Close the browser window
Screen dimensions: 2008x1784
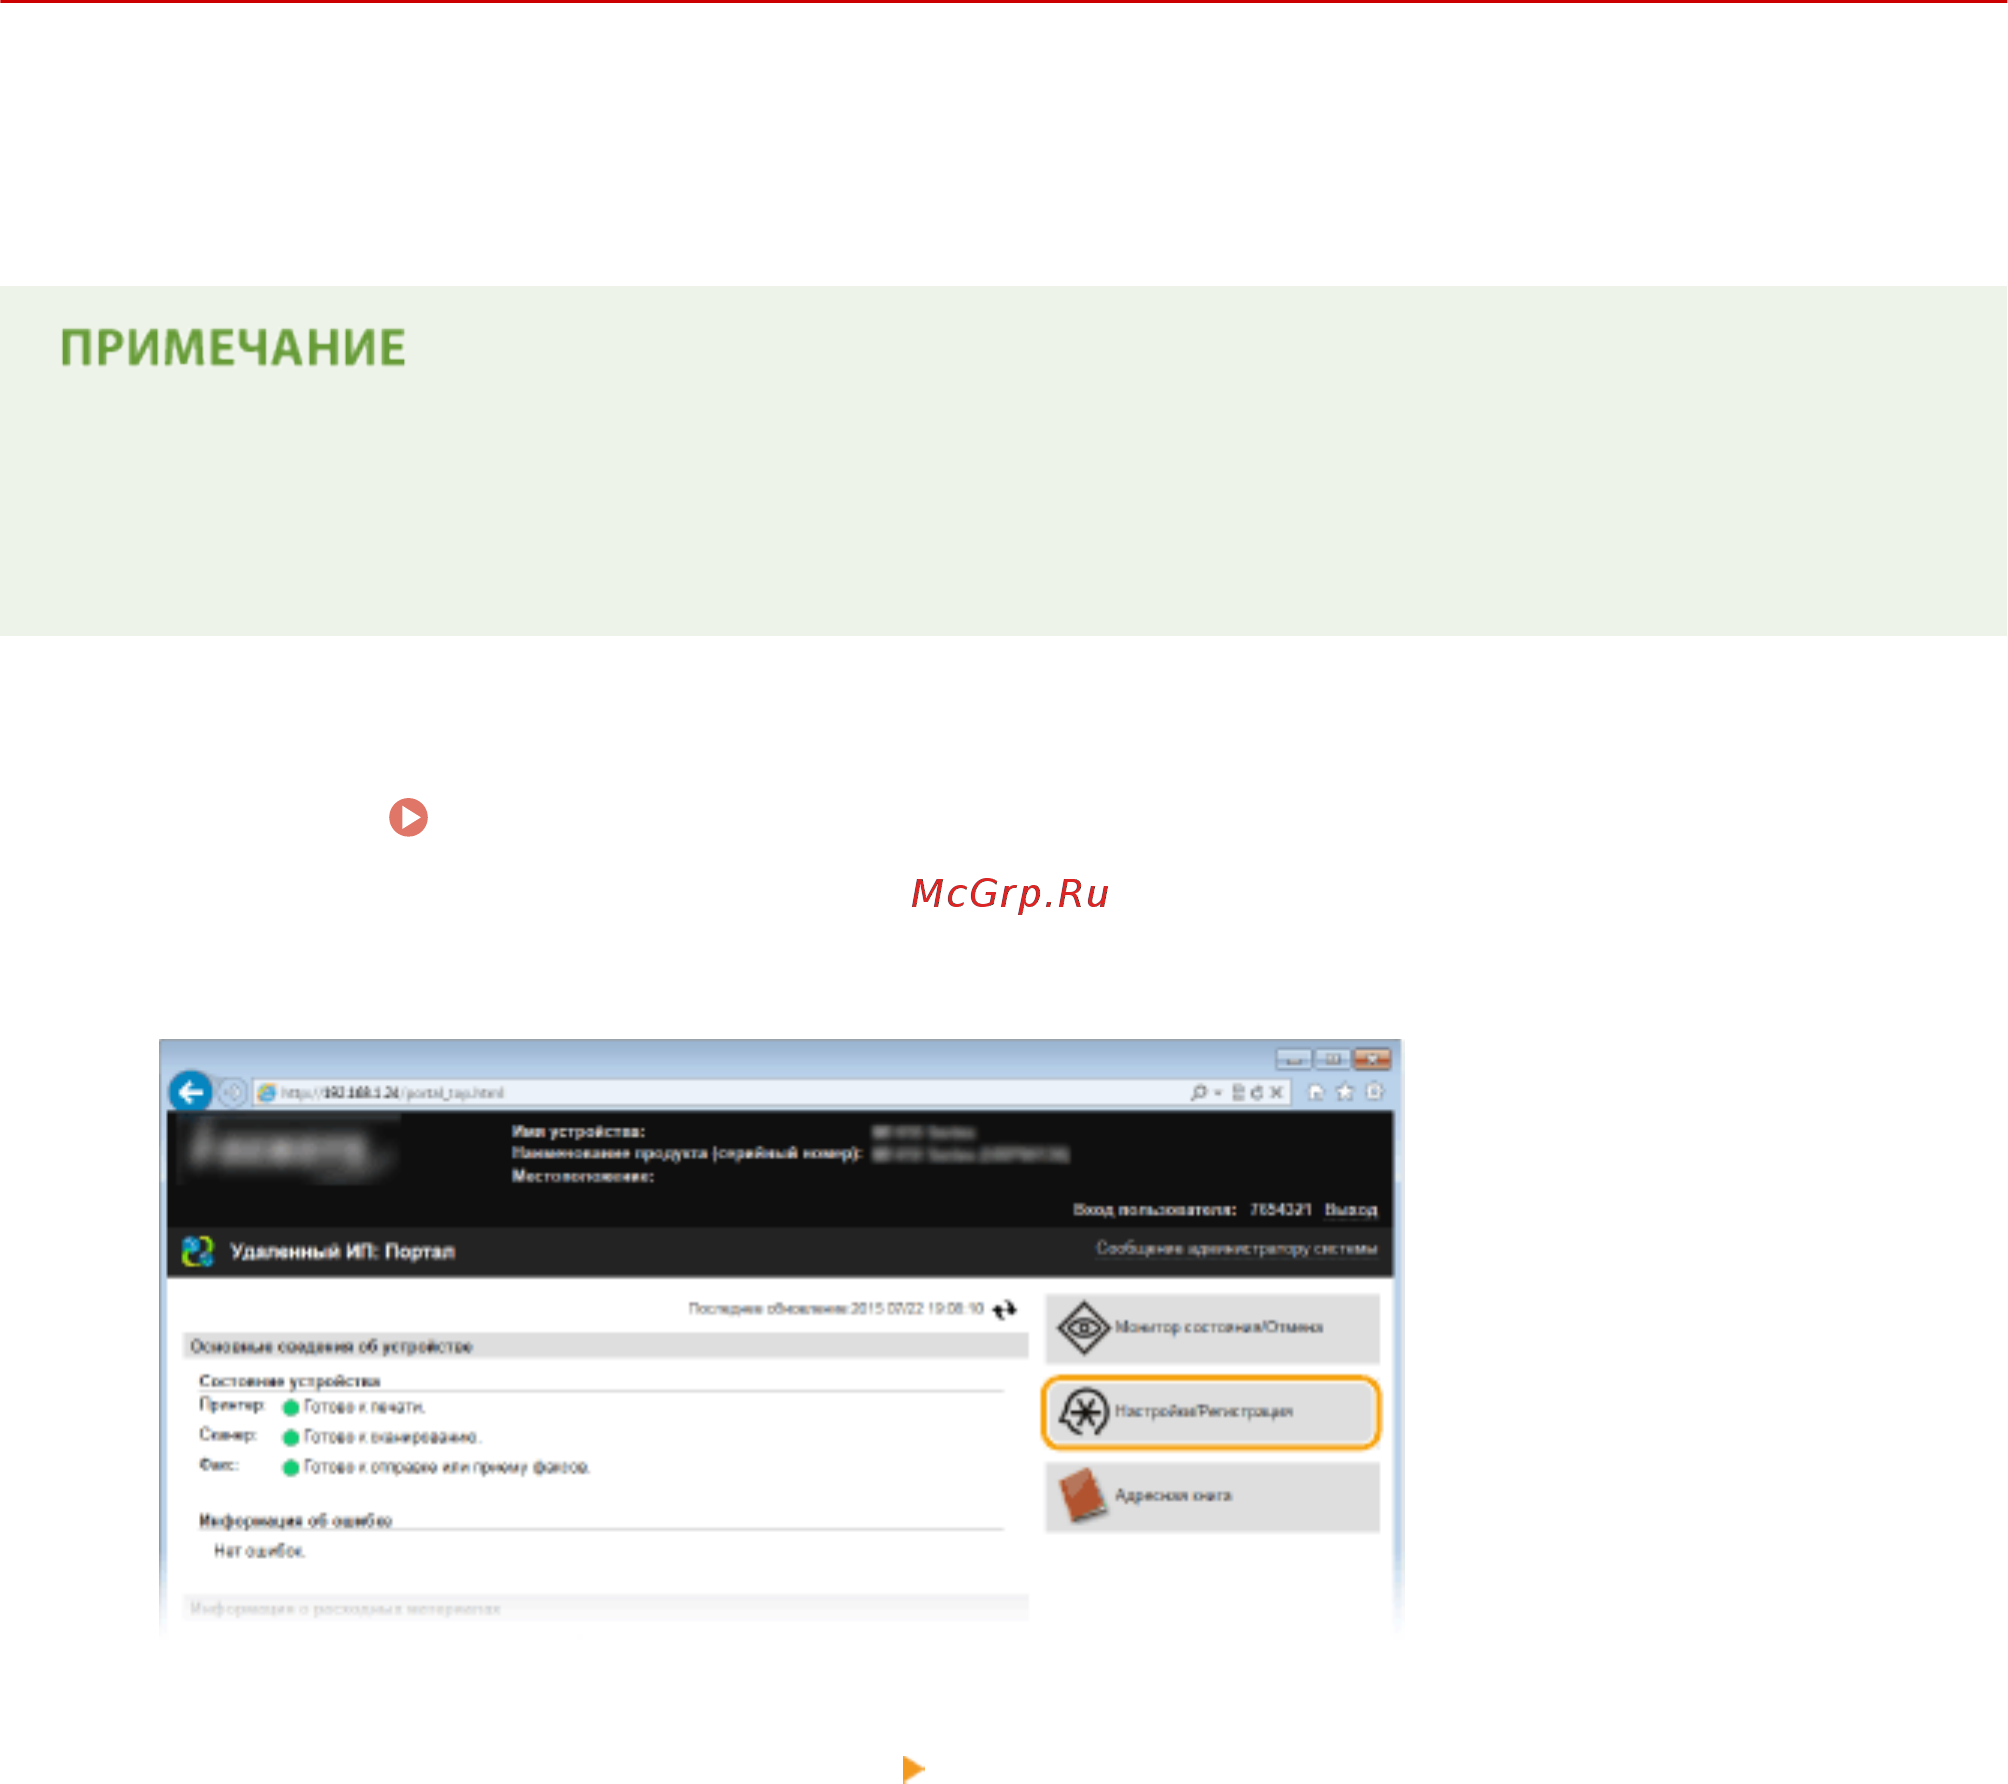point(1372,1059)
